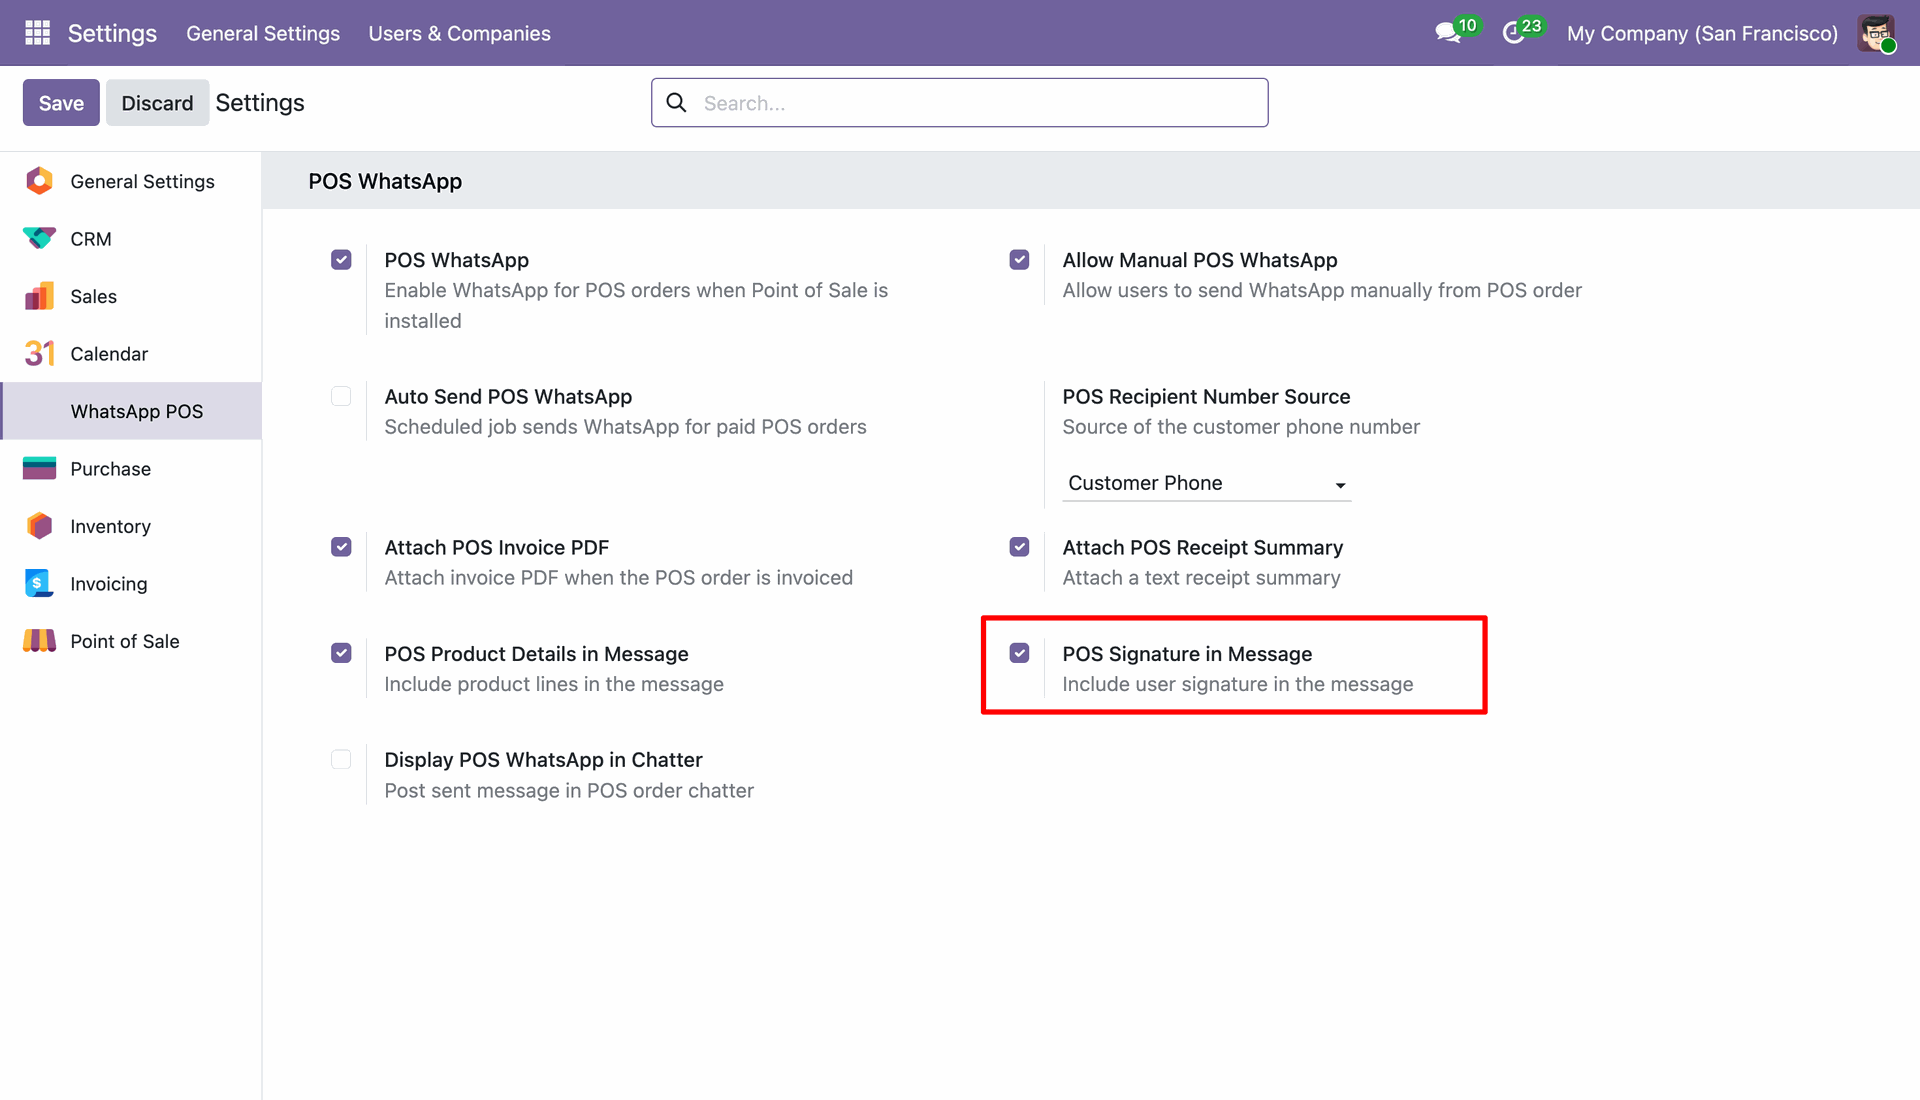Screen dimensions: 1920x1100
Task: Click the POS WhatsApp section header
Action: pyautogui.click(x=385, y=181)
